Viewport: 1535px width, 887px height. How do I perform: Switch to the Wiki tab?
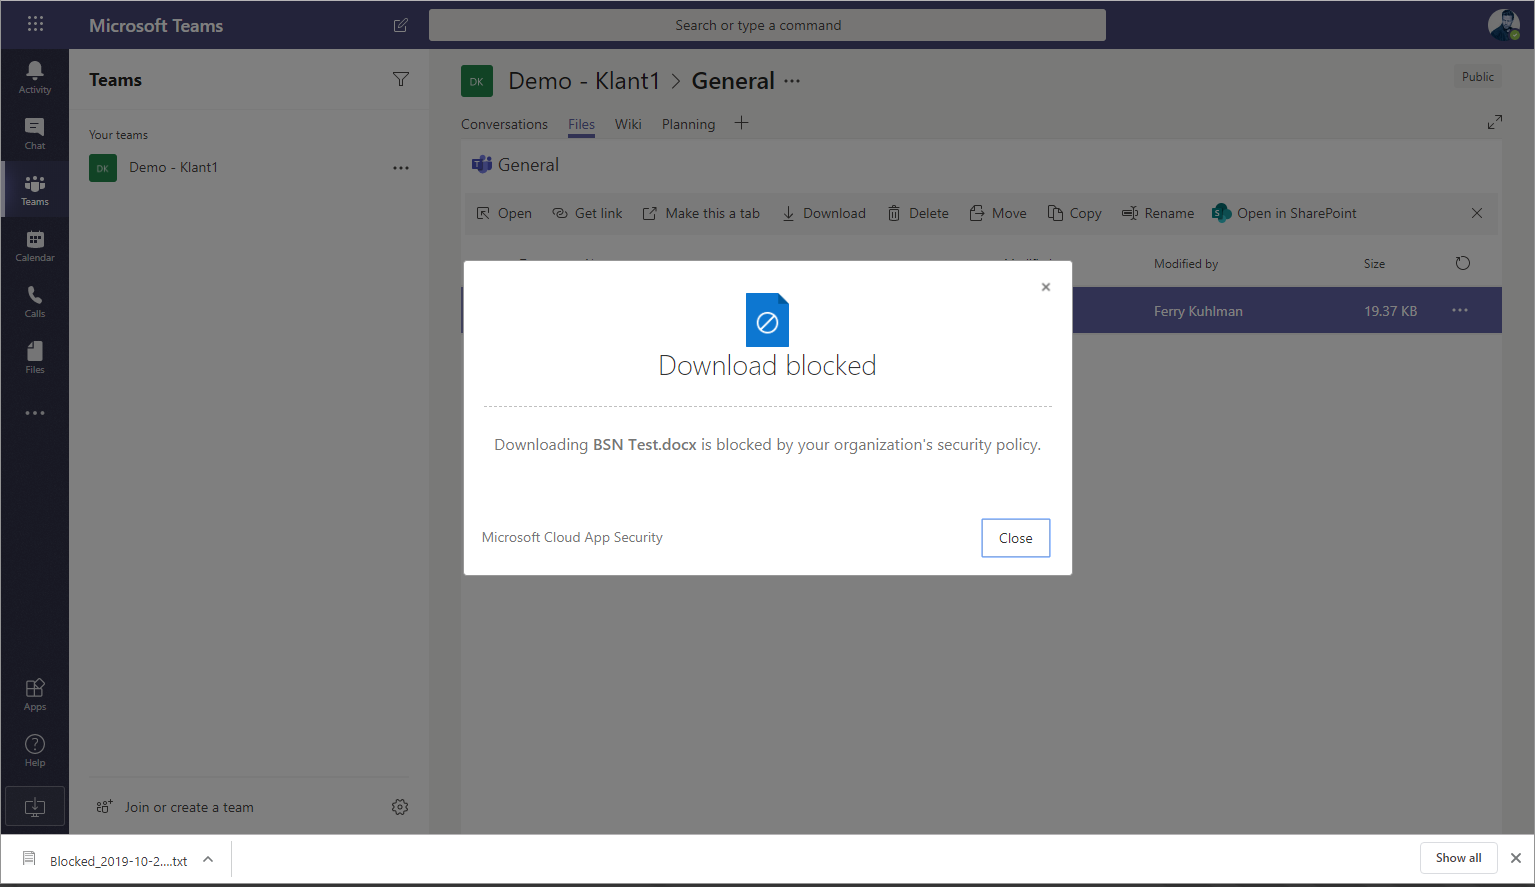[628, 124]
